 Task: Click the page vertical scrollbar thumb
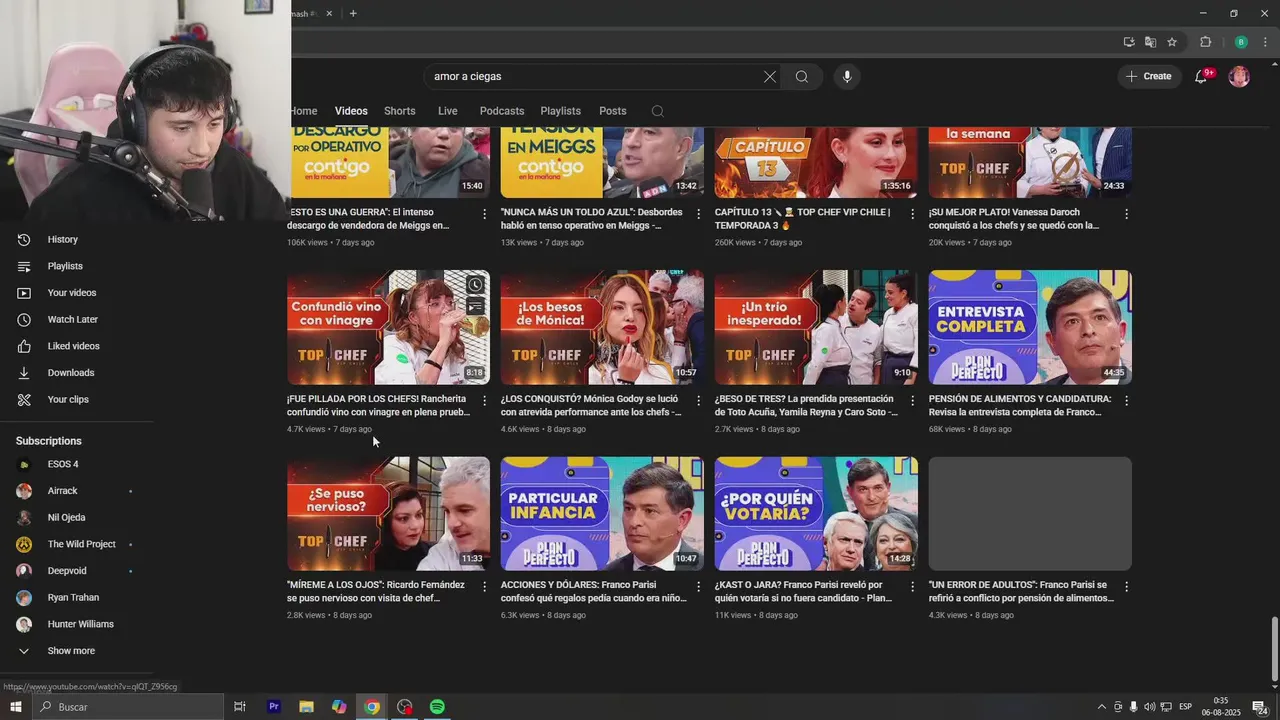point(1274,648)
